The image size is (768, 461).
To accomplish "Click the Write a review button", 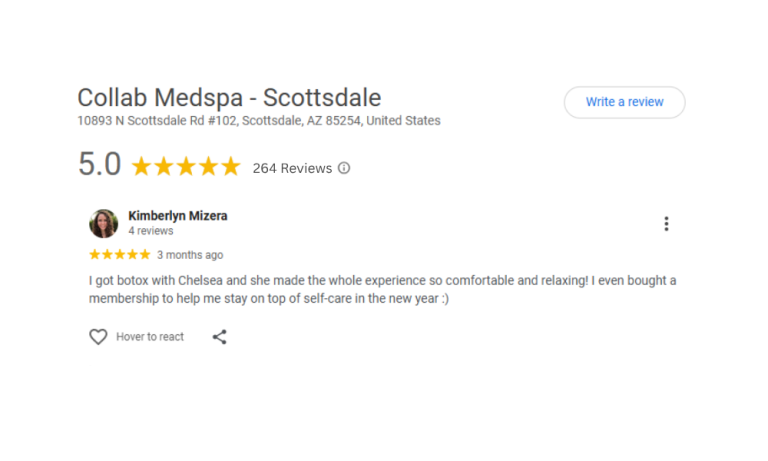I will coord(624,102).
